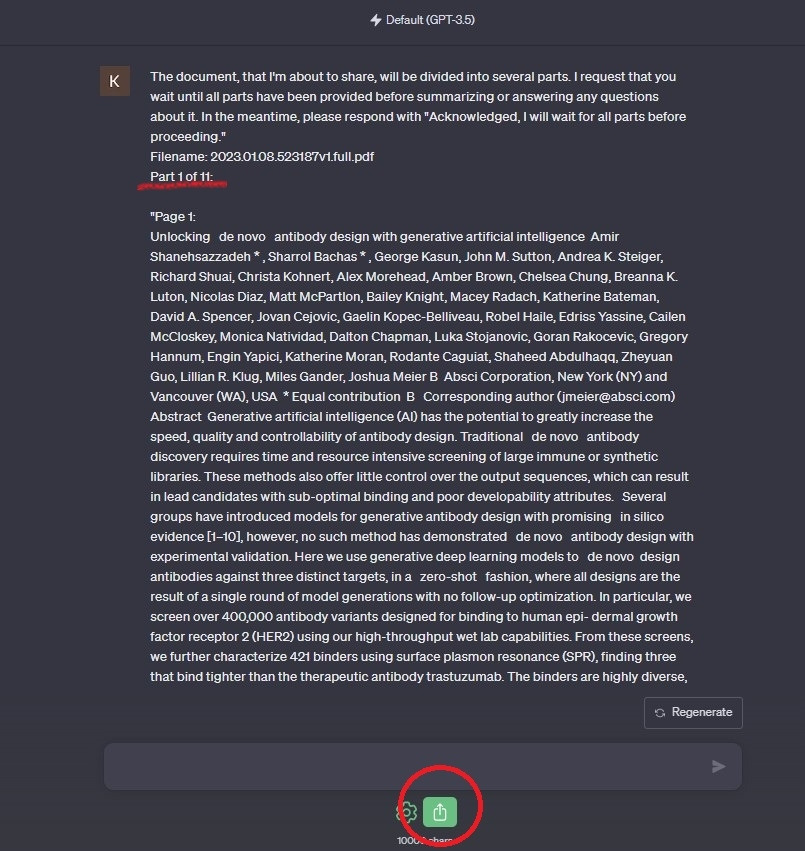805x851 pixels.
Task: Click the "[1–10]" citation reference
Action: pyautogui.click(x=224, y=537)
